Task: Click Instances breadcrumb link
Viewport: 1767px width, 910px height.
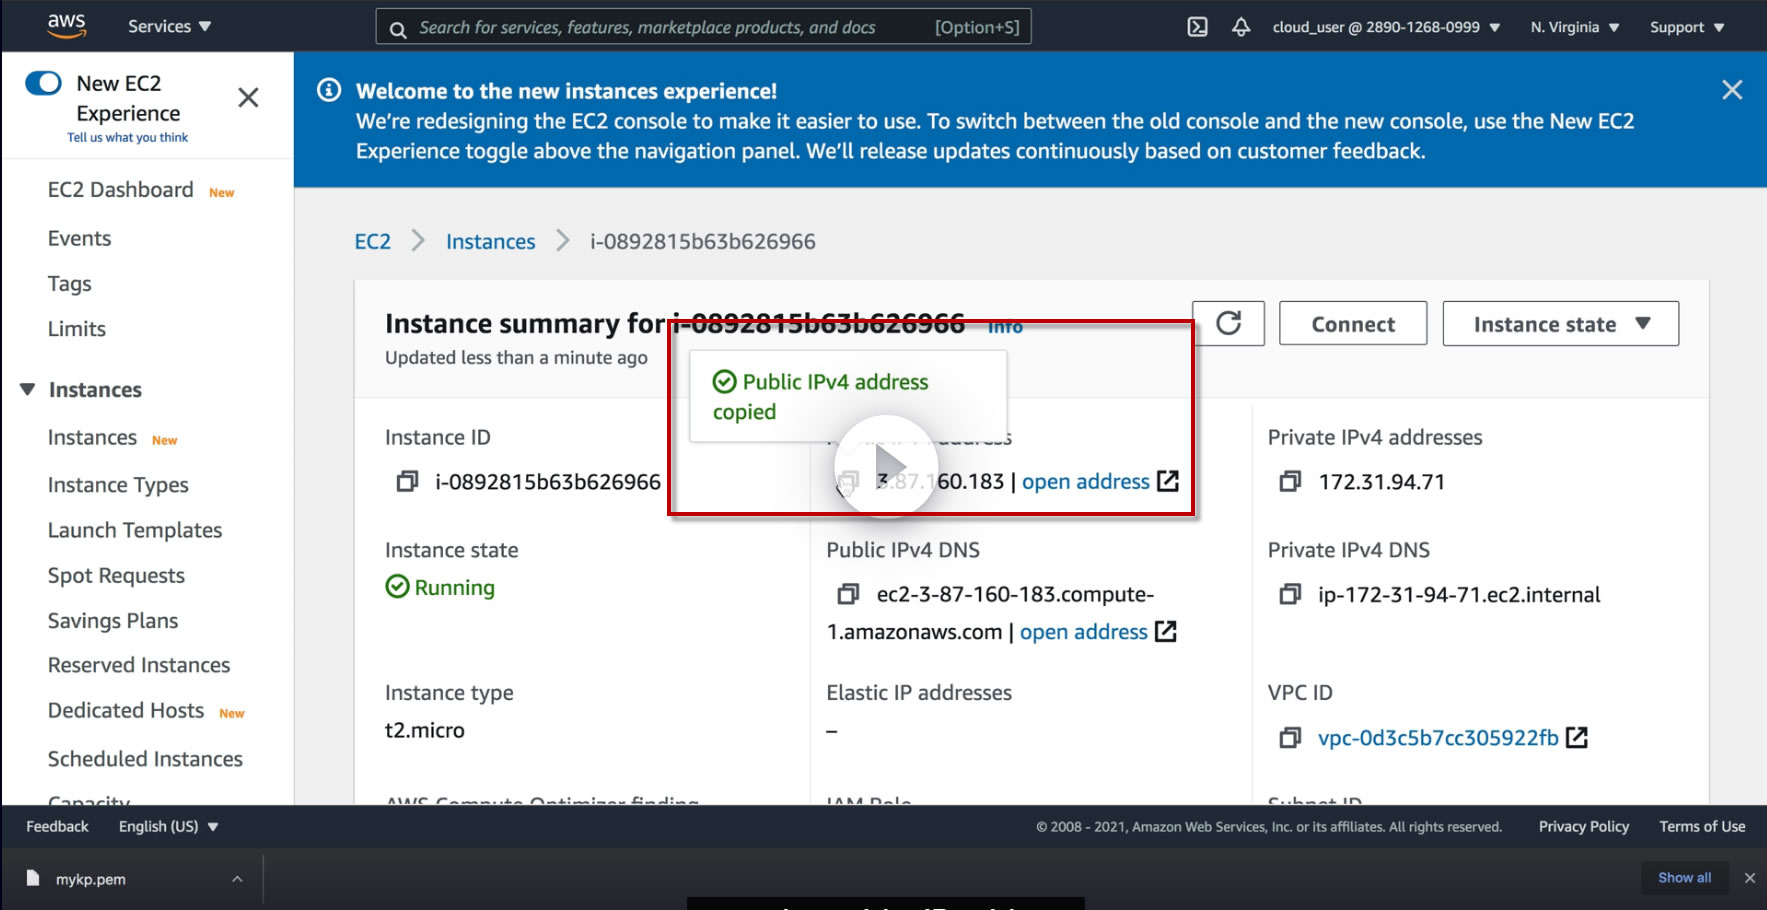Action: point(490,241)
